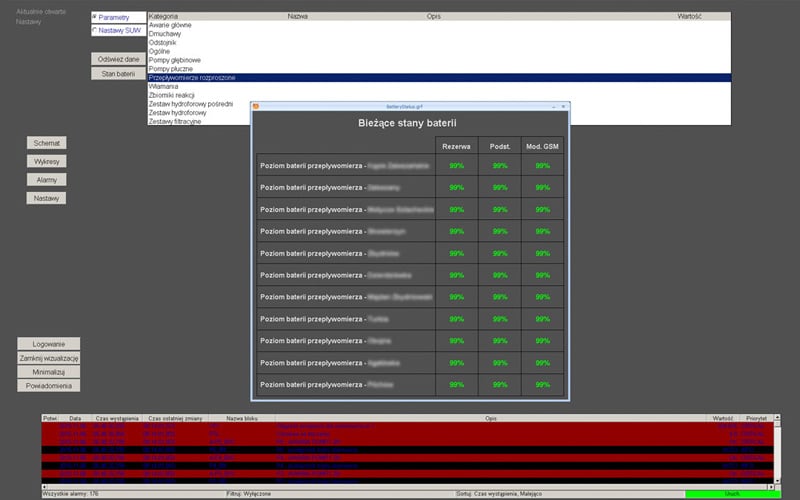Click the Kategoria column header

pos(163,17)
